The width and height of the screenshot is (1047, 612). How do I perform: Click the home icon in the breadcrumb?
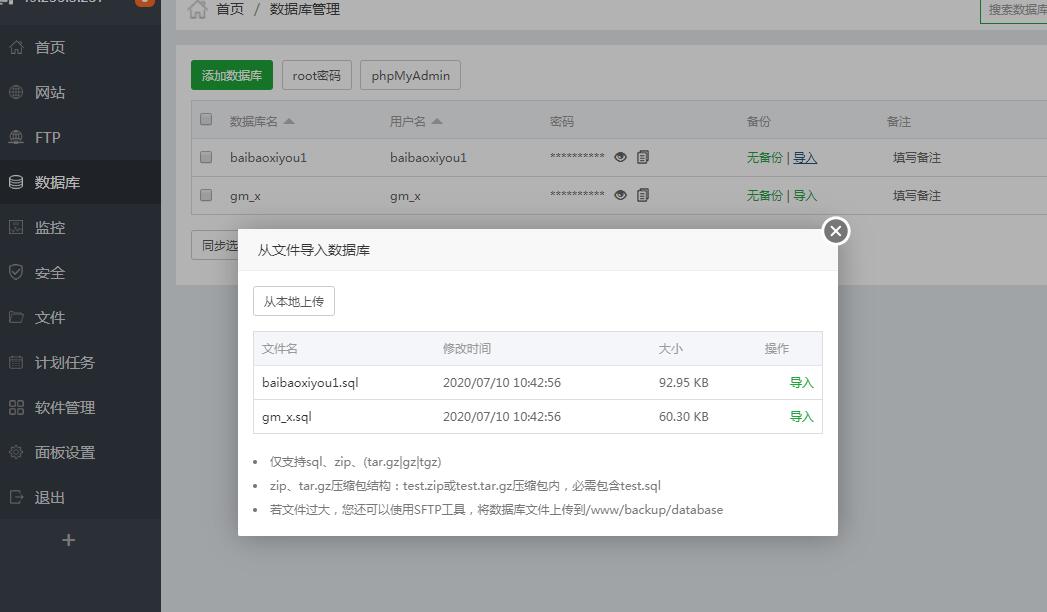click(197, 10)
